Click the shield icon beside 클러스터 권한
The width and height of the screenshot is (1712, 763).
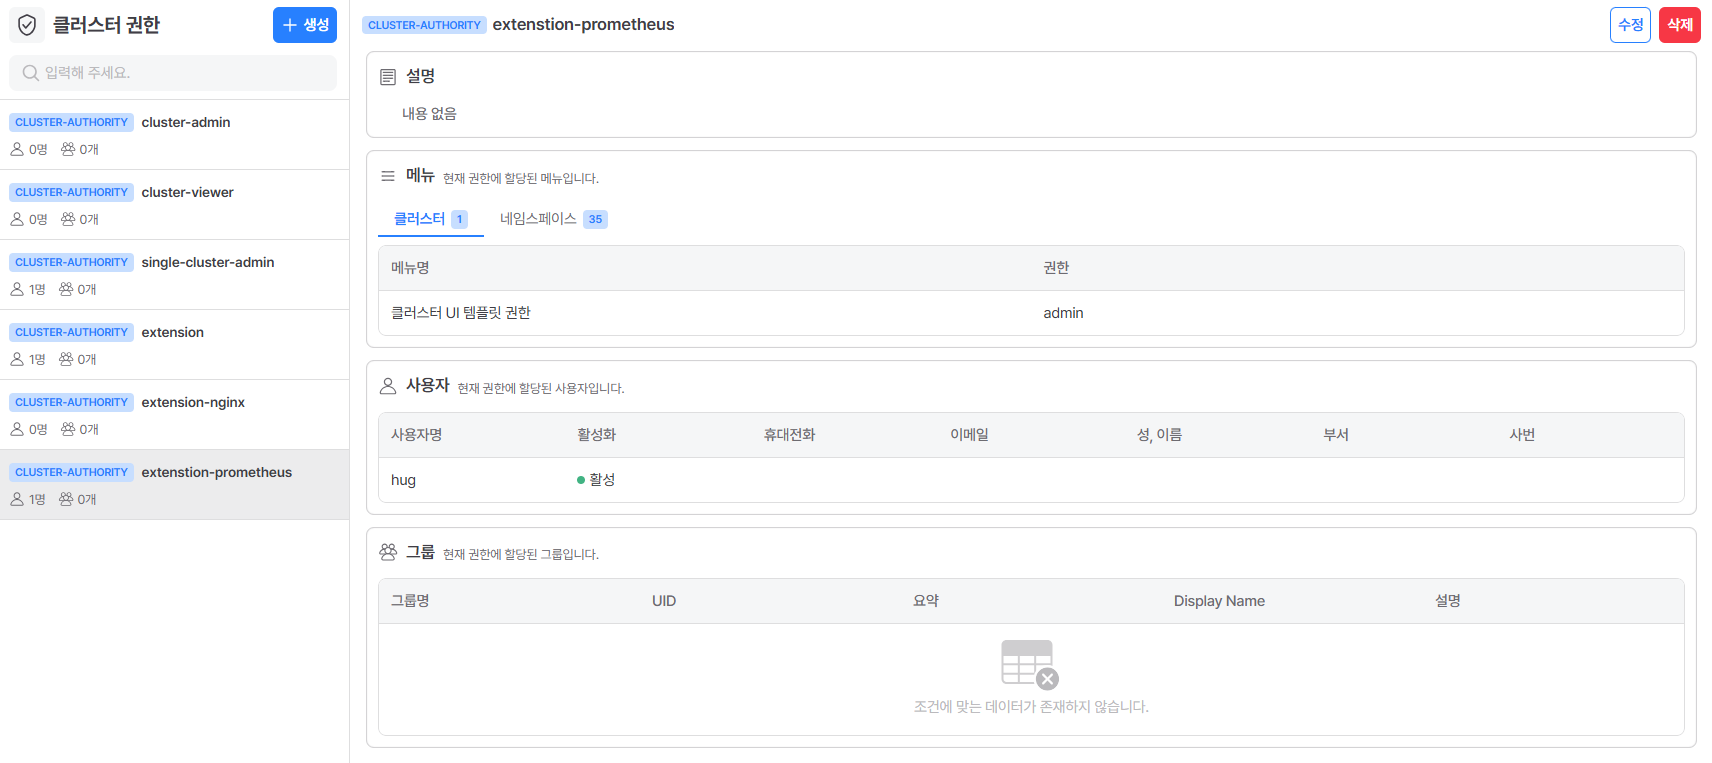[27, 25]
